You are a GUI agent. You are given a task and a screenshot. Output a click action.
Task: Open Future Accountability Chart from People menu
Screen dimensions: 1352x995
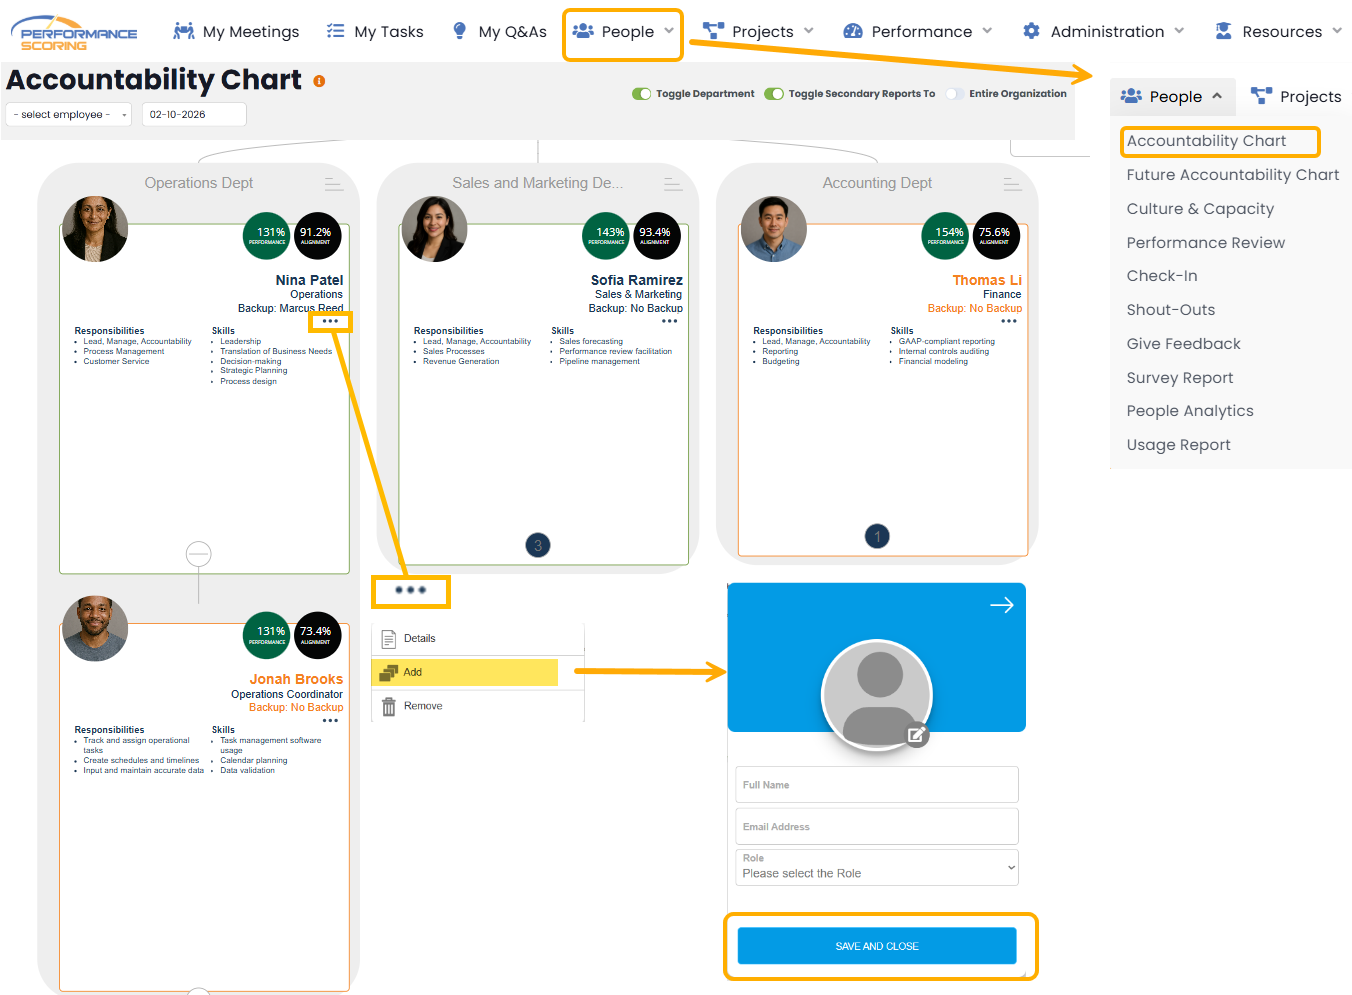click(x=1232, y=175)
